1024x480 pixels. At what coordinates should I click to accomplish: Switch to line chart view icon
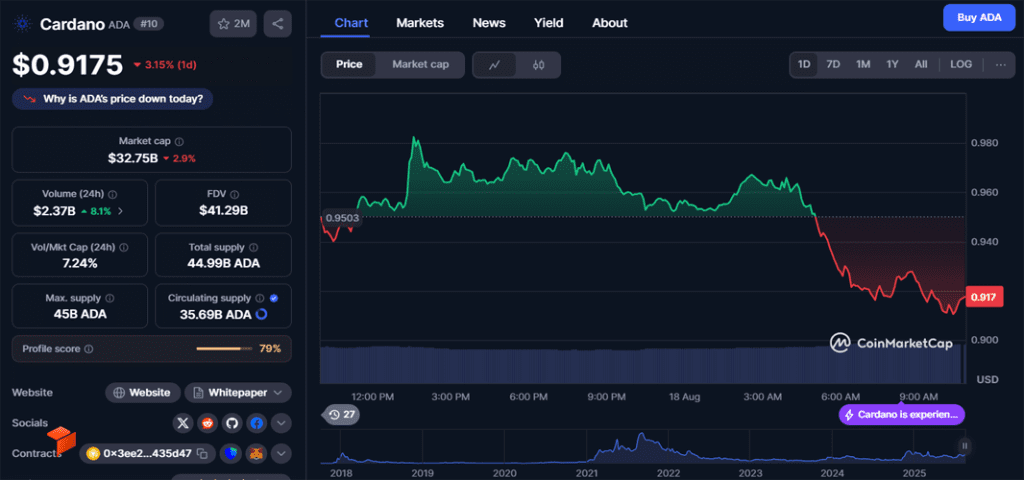[495, 65]
